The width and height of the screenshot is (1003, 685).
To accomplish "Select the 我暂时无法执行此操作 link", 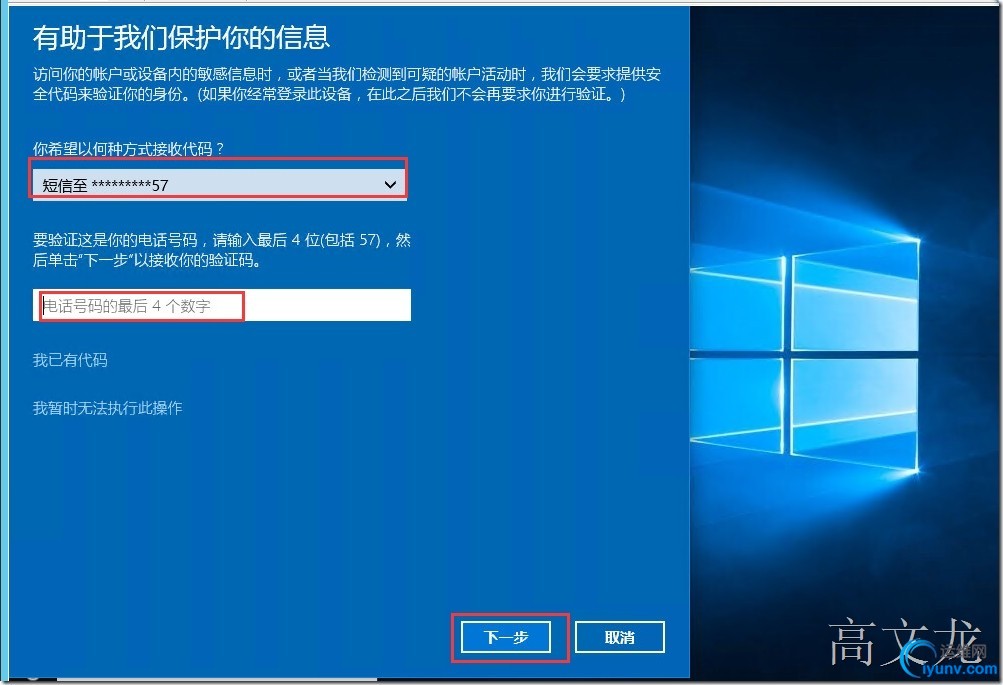I will pyautogui.click(x=107, y=408).
